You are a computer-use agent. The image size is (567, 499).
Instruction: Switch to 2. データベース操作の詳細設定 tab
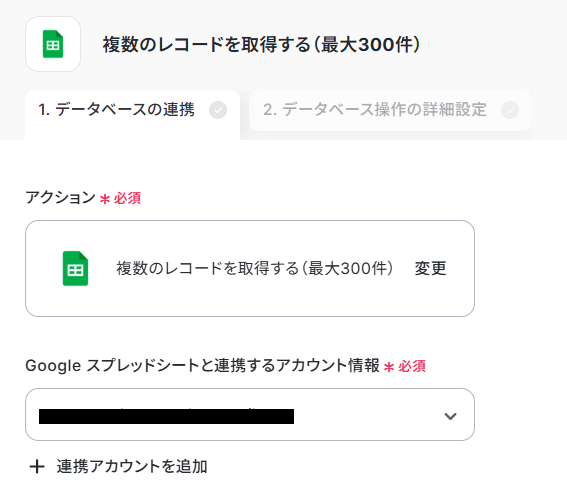click(x=390, y=110)
